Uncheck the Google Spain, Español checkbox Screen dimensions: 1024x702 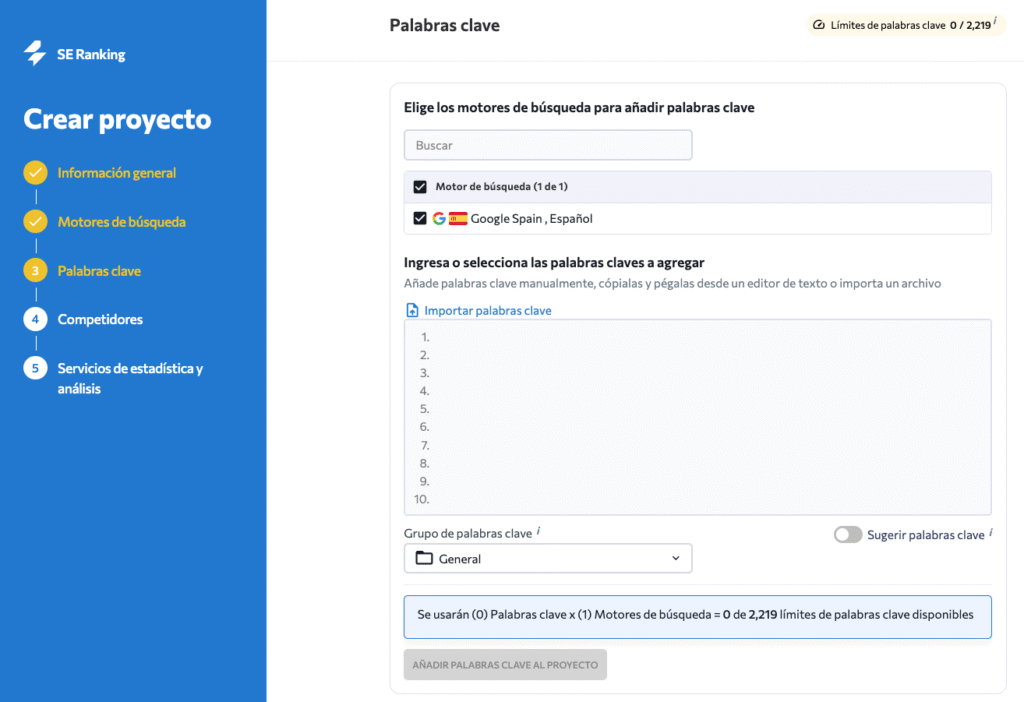point(420,218)
